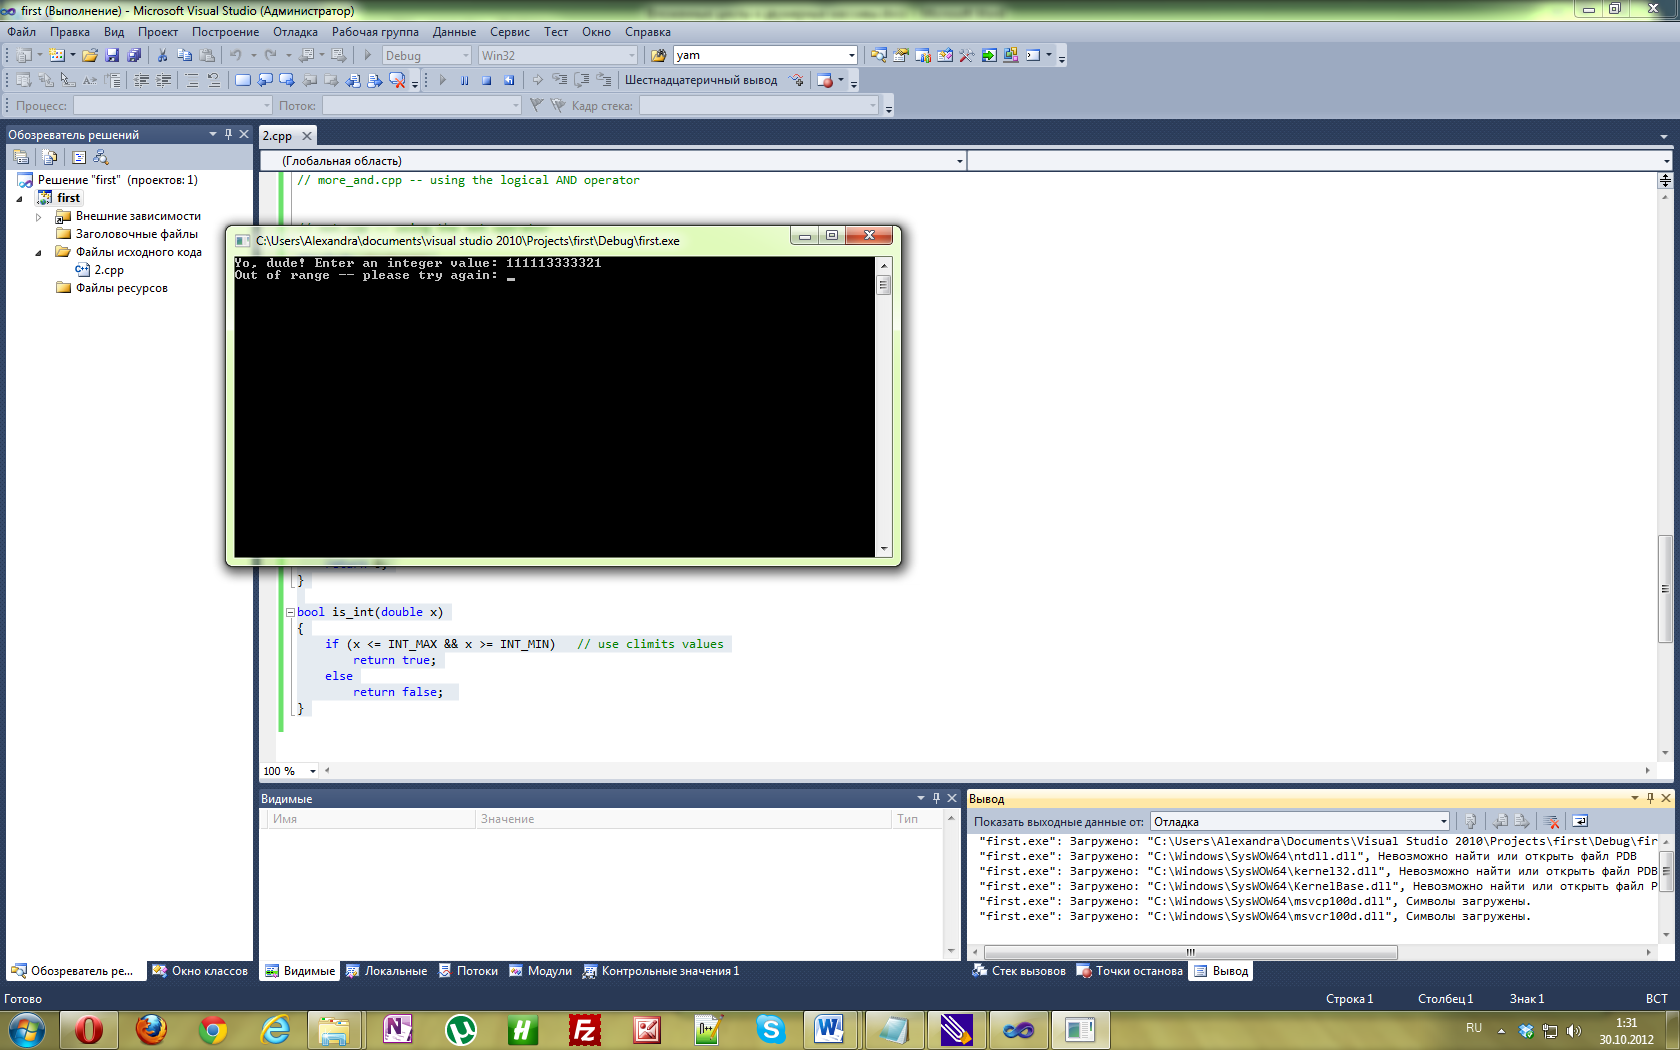
Task: Open Solution Explorer via toolbar icon
Action: [x=878, y=55]
